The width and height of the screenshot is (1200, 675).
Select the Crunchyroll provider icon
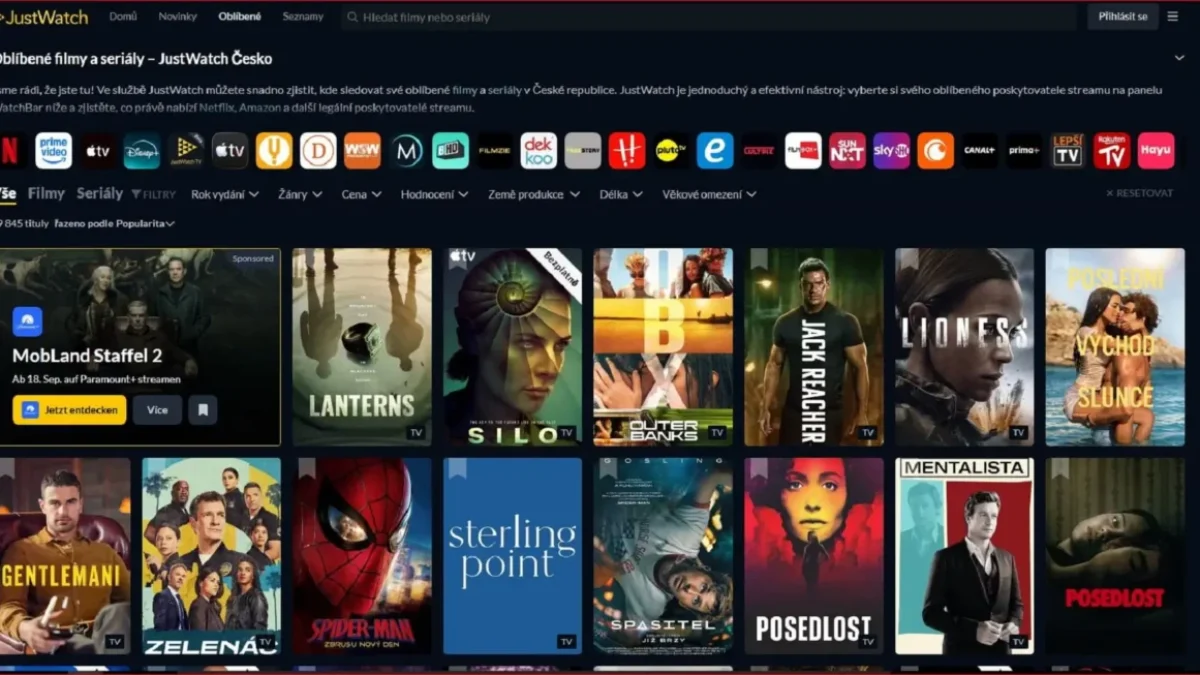[x=935, y=151]
